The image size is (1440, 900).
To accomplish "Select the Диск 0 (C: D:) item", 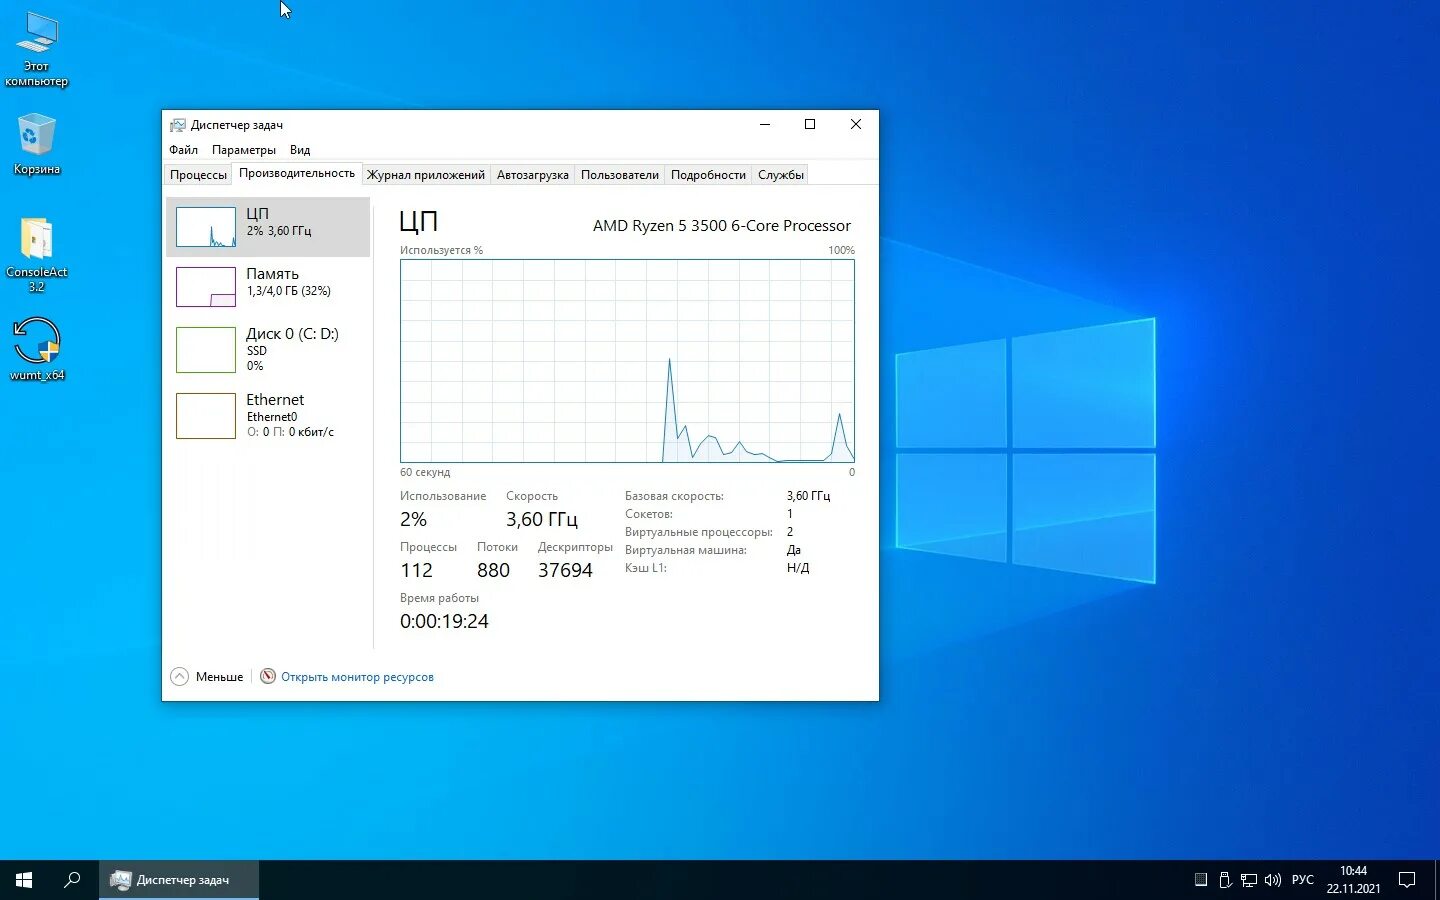I will [x=268, y=349].
